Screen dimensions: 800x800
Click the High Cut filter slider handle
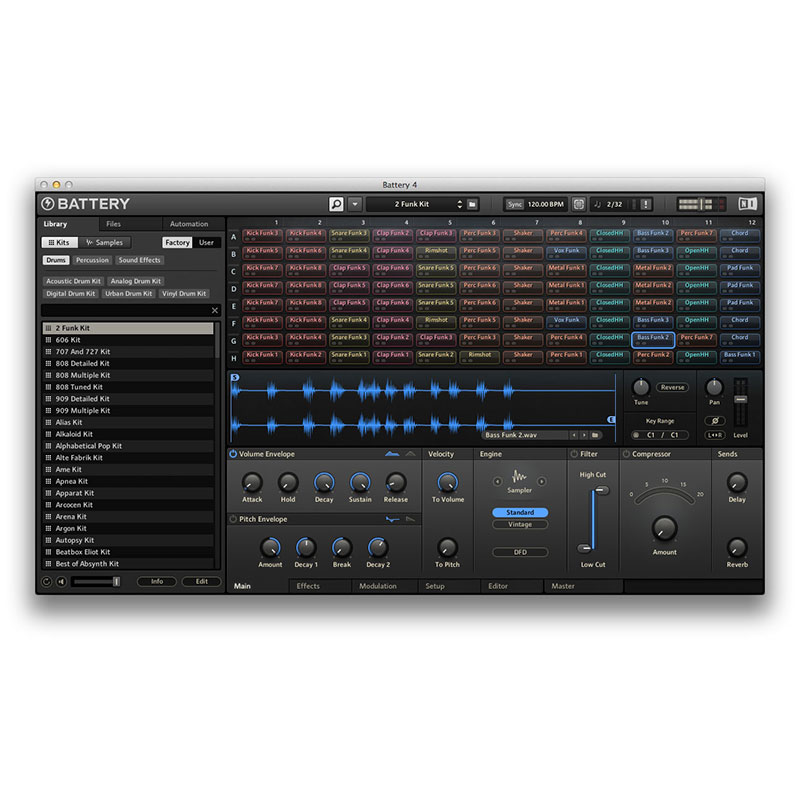pos(601,490)
